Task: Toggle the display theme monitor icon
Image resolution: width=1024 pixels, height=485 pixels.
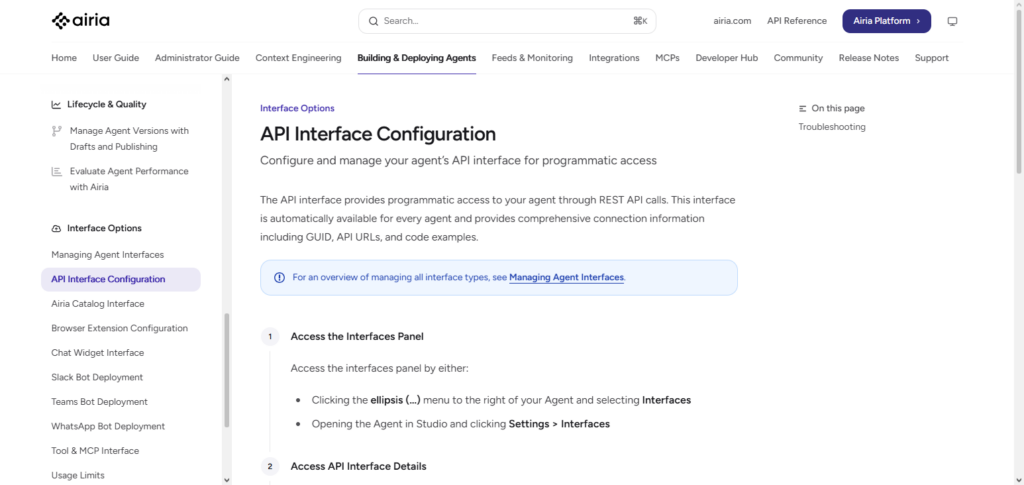Action: point(952,22)
